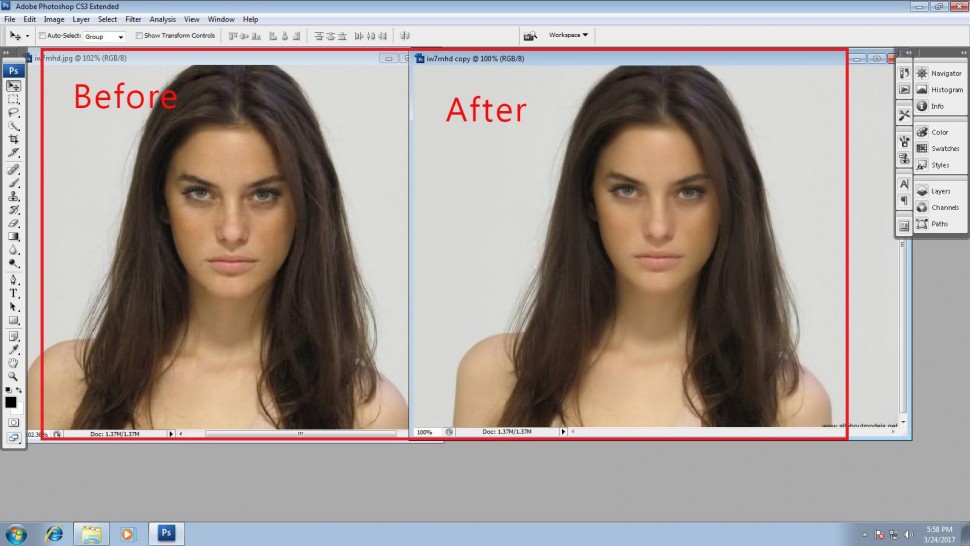Open the Image menu
This screenshot has width=970, height=546.
coord(54,19)
